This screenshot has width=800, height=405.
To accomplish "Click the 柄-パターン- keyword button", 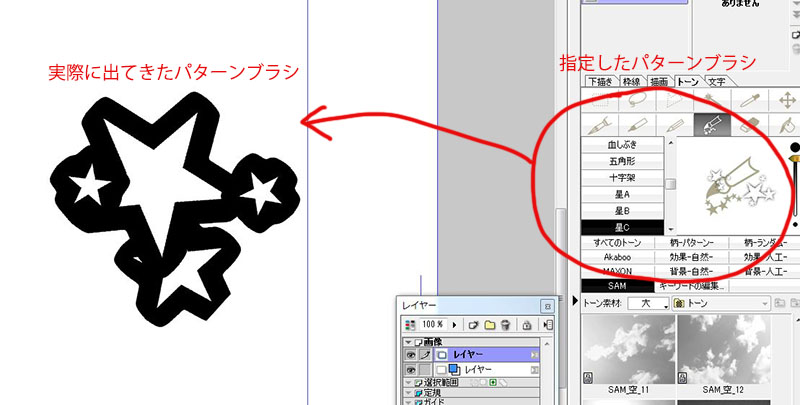I will (691, 243).
